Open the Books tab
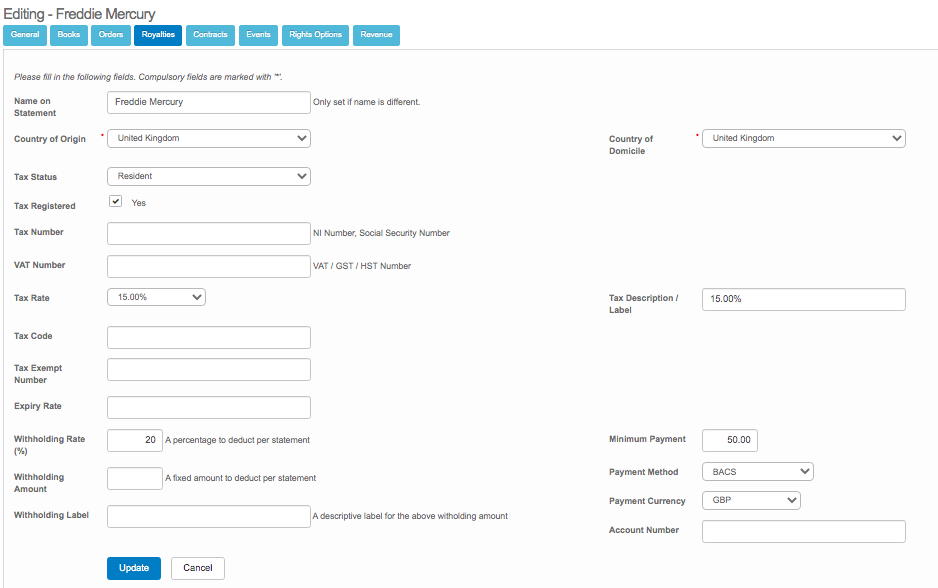Image resolution: width=938 pixels, height=588 pixels. (x=69, y=35)
